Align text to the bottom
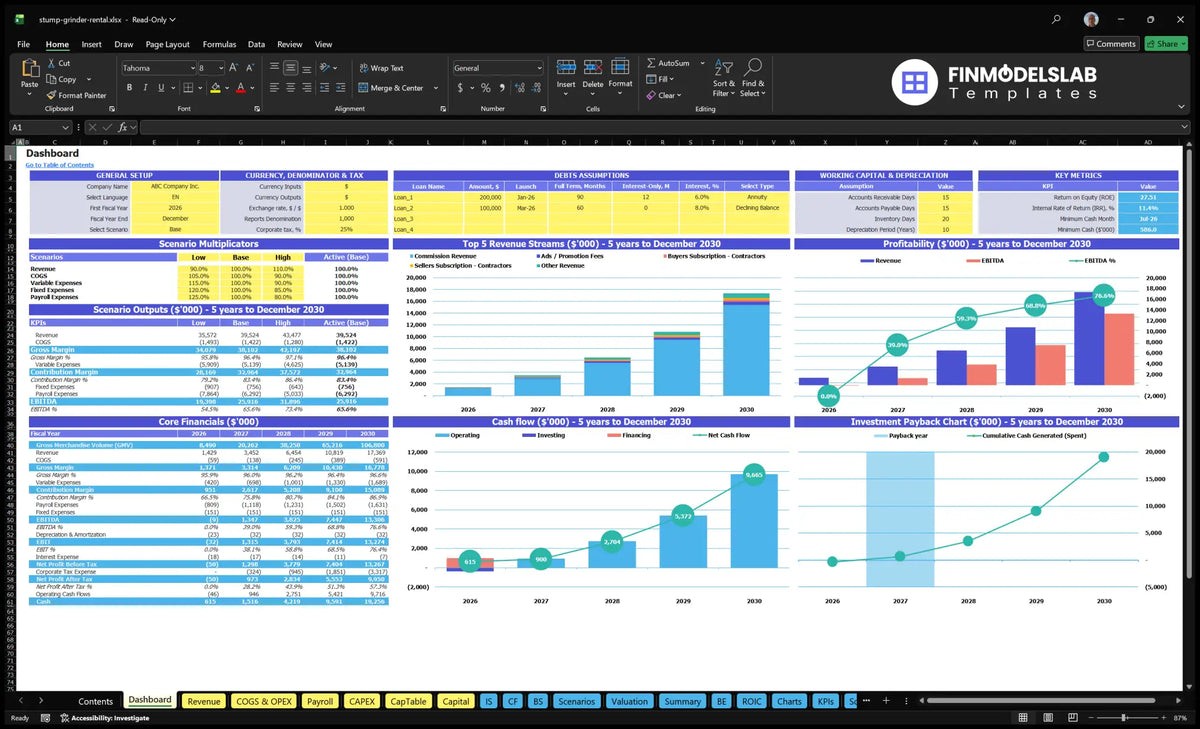Viewport: 1200px width, 729px height. (x=306, y=68)
